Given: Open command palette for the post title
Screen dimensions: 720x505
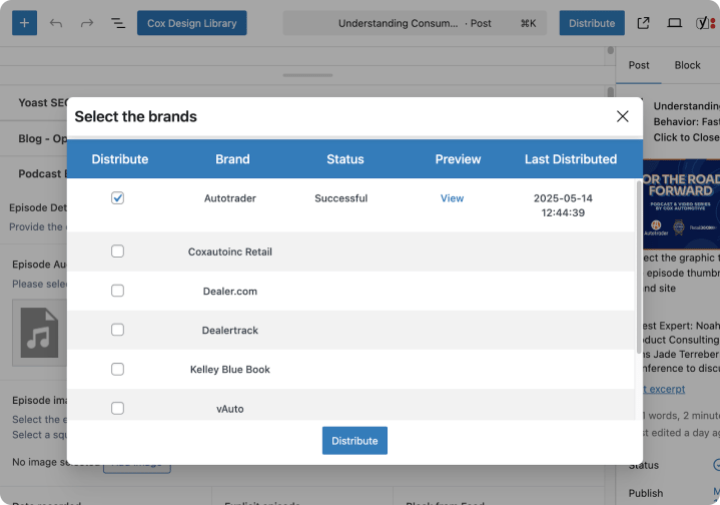Looking at the screenshot, I should [415, 23].
